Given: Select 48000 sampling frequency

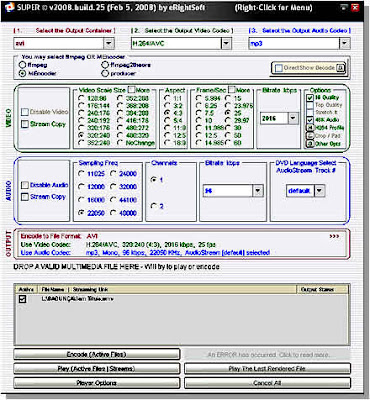Looking at the screenshot, I should 113,213.
